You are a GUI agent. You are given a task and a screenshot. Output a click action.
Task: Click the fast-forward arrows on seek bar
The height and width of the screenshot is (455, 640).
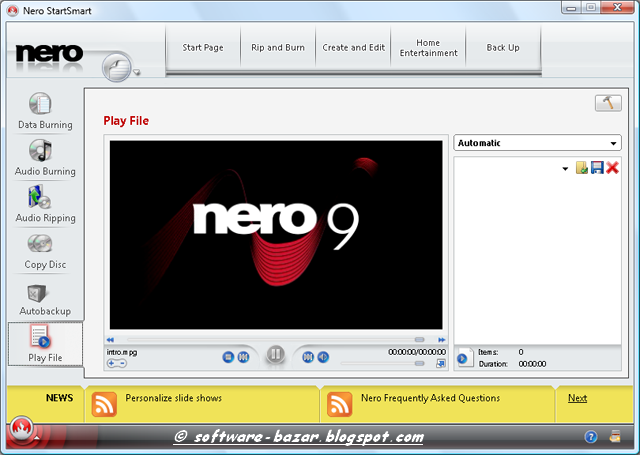[x=442, y=340]
